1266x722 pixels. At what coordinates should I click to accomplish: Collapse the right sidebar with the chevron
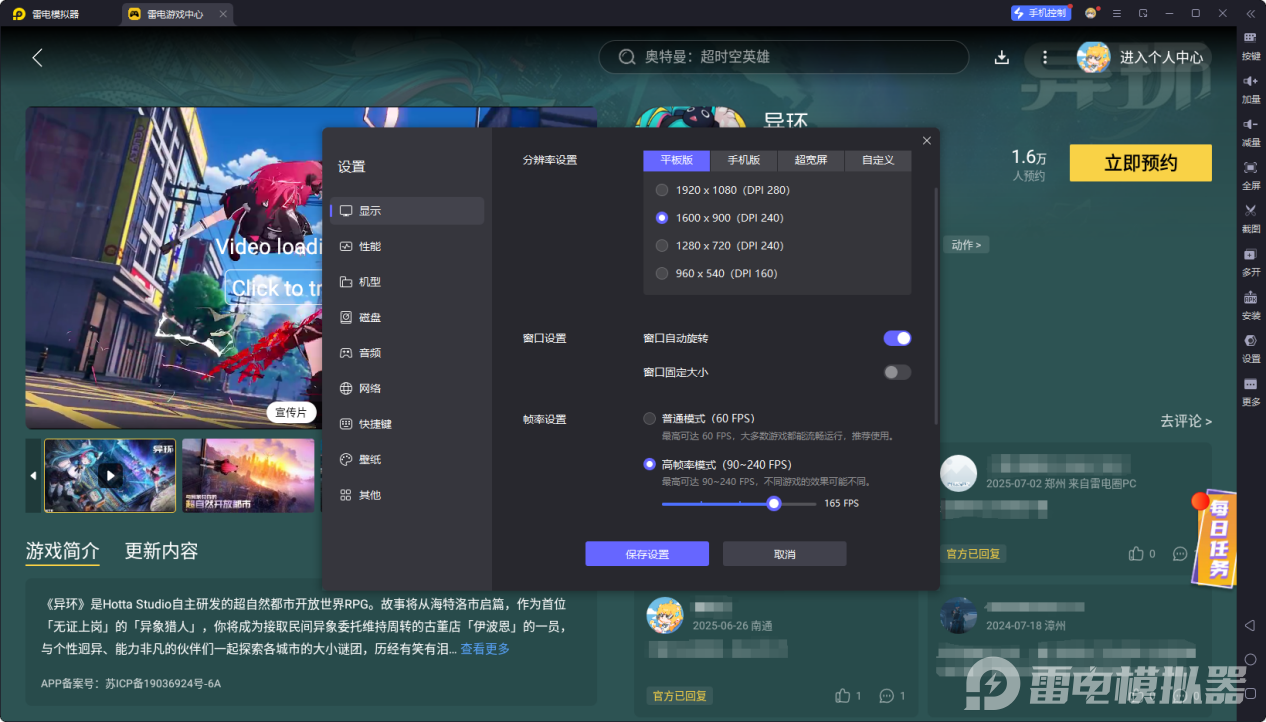pos(1248,13)
